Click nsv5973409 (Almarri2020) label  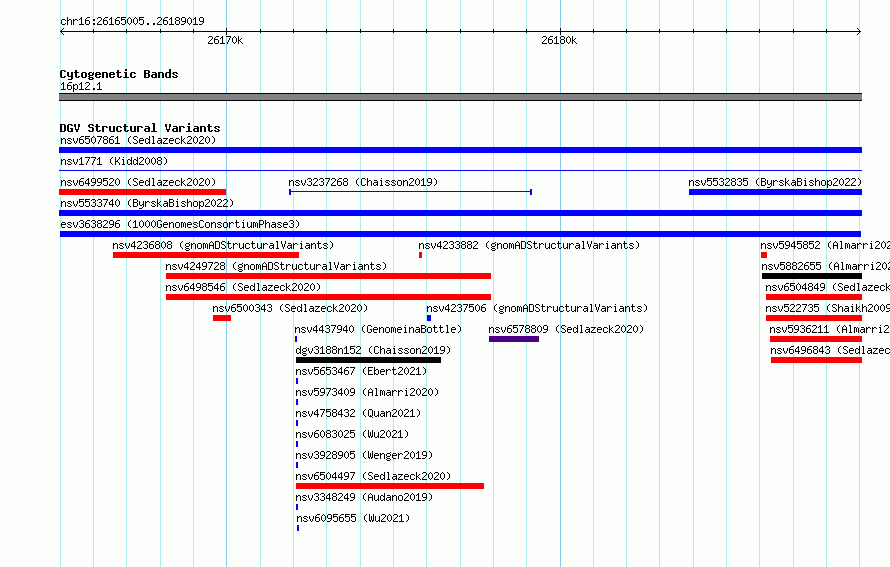(x=367, y=392)
